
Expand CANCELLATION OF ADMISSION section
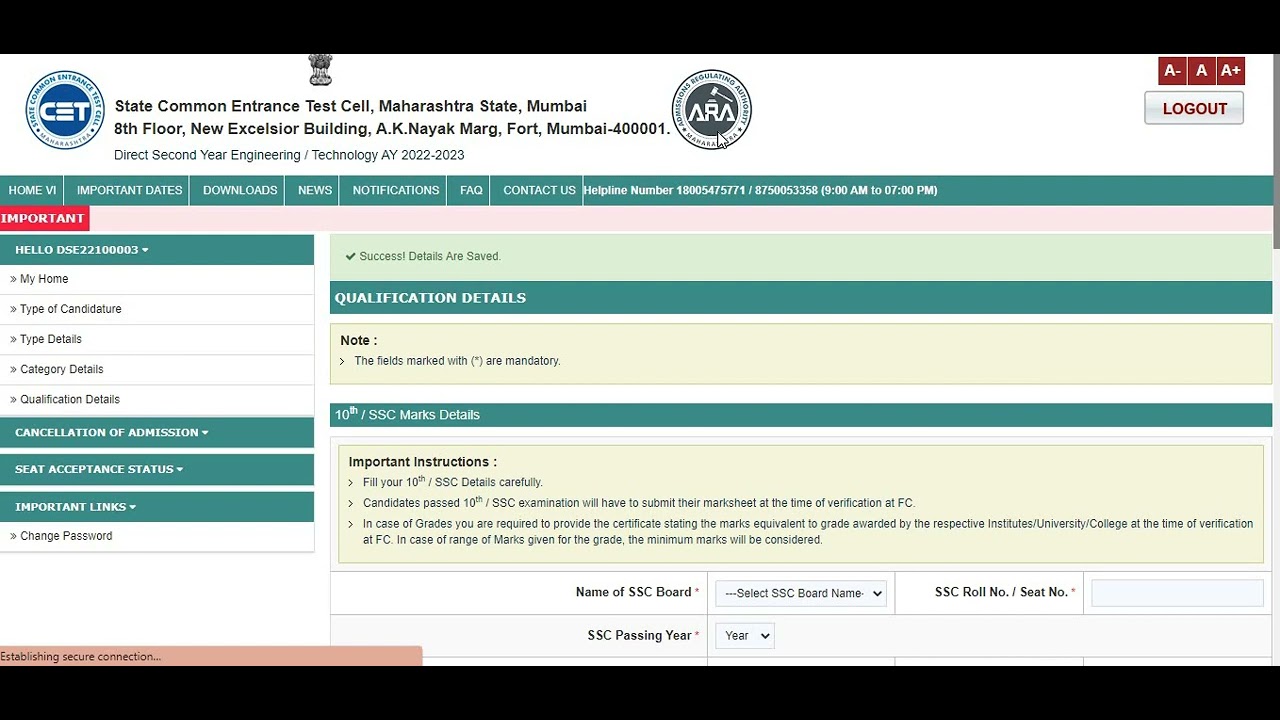(x=157, y=432)
